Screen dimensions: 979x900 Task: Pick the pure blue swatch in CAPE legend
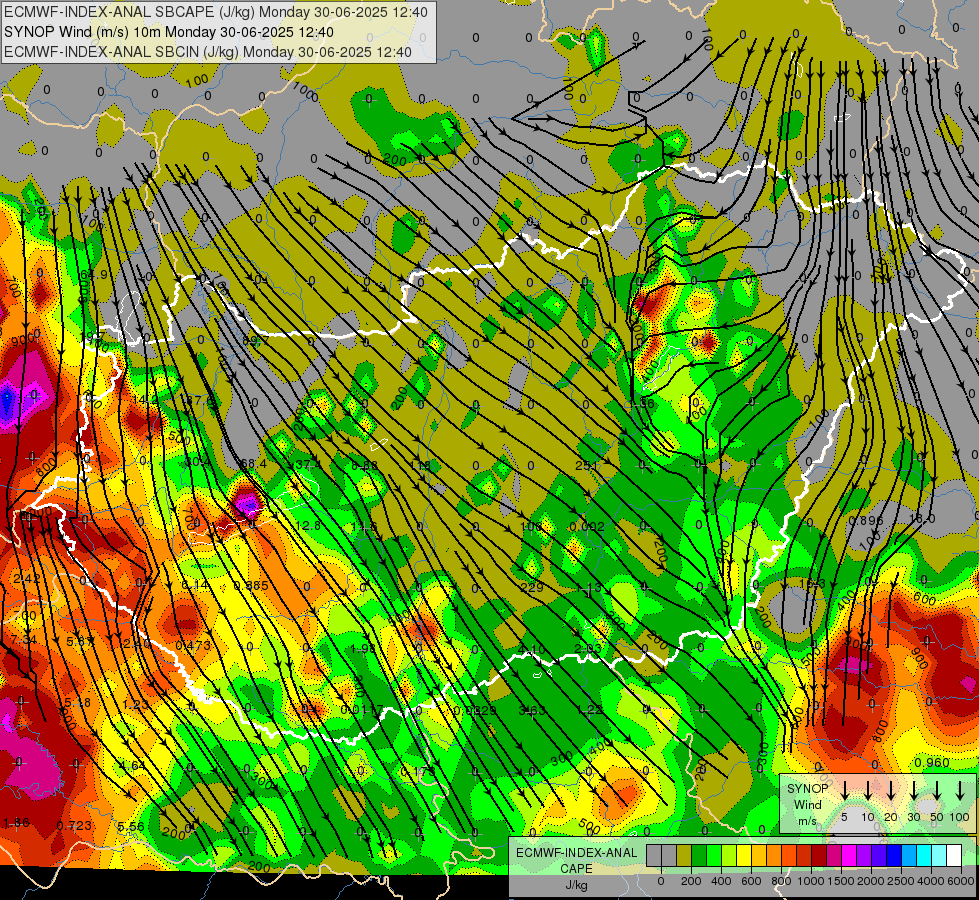click(x=894, y=856)
